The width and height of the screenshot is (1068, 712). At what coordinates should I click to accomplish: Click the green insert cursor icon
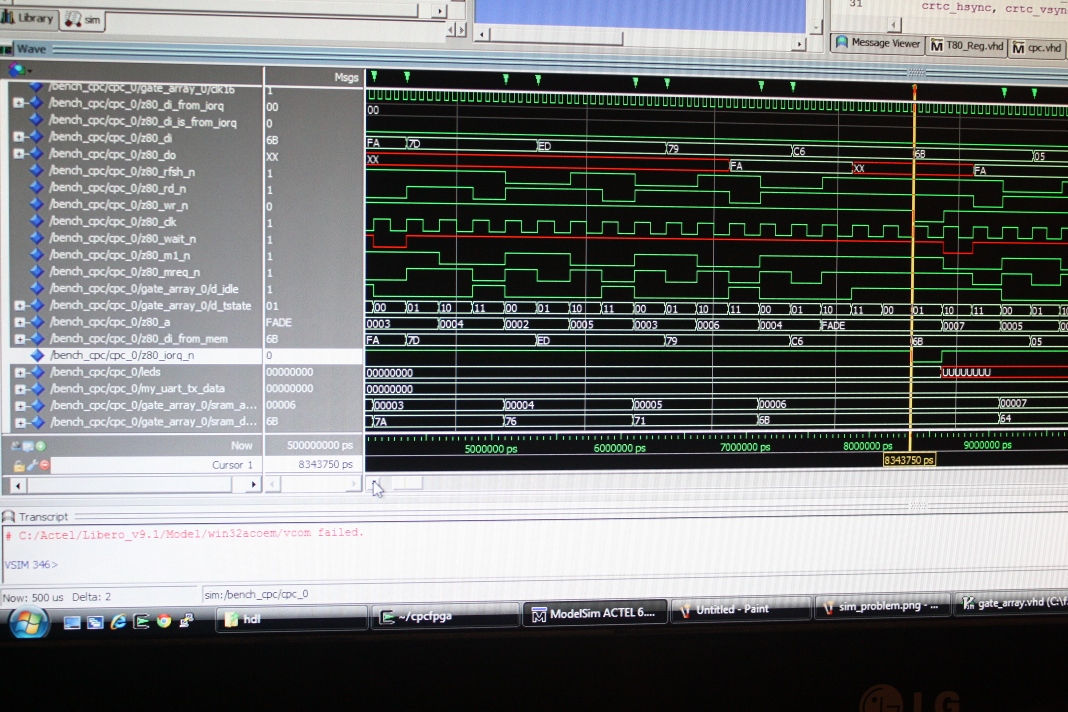coord(41,446)
